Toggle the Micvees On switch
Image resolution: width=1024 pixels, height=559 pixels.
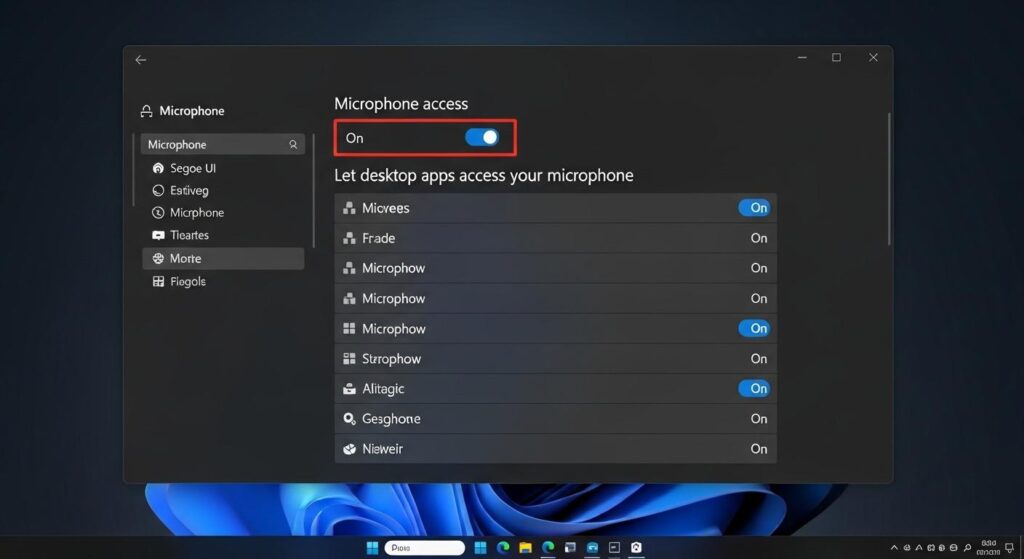pyautogui.click(x=754, y=208)
